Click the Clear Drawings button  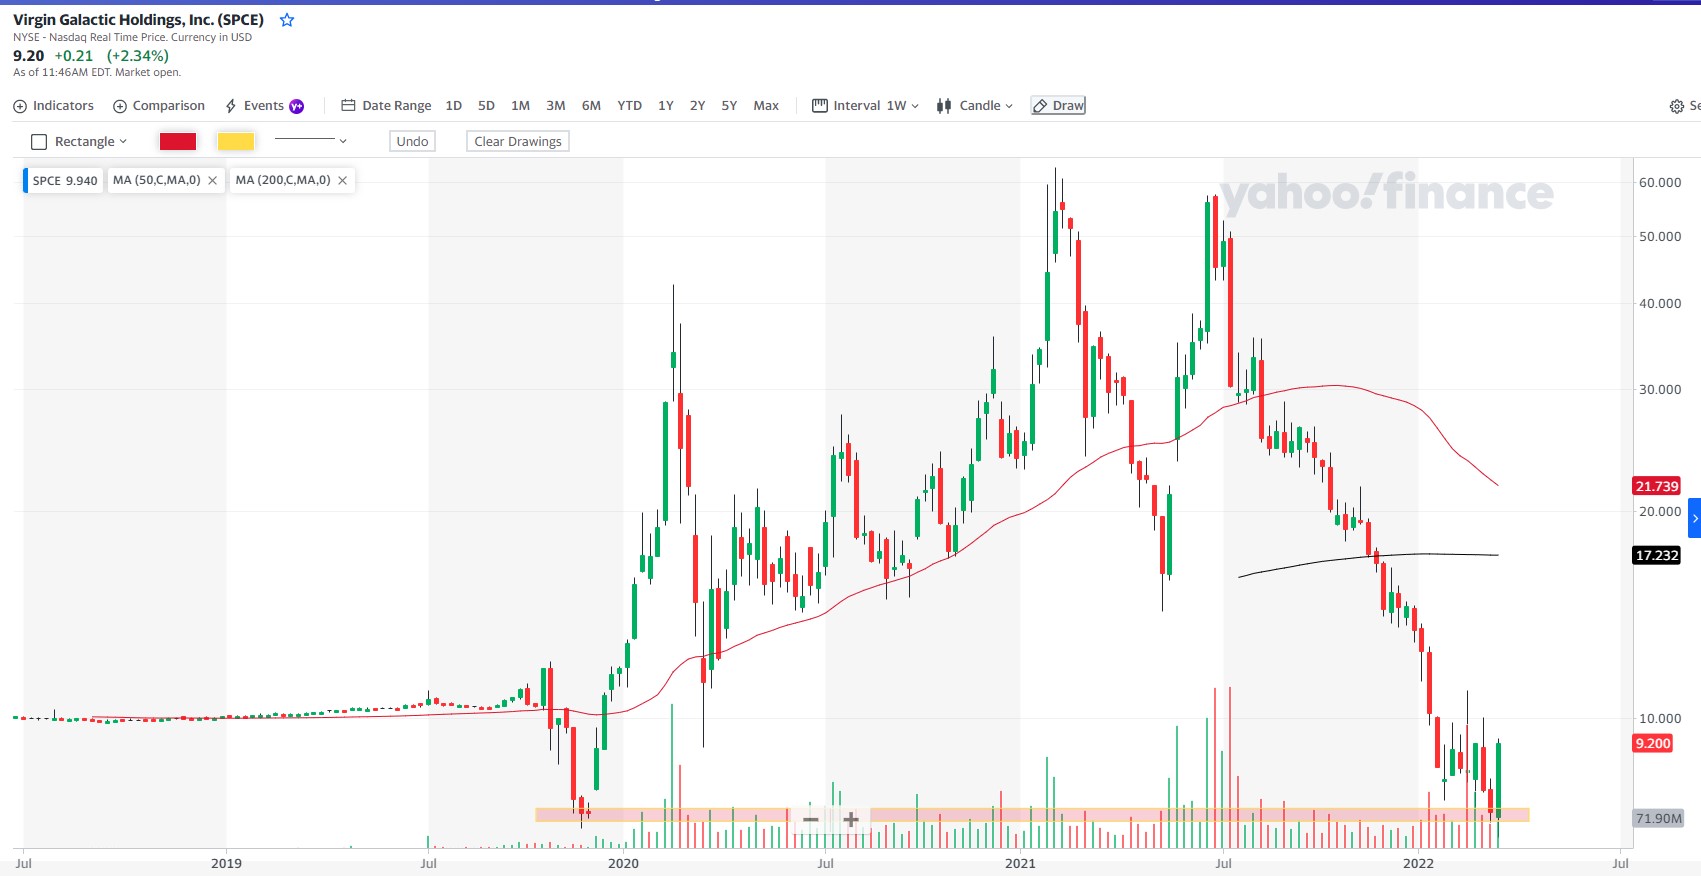518,142
